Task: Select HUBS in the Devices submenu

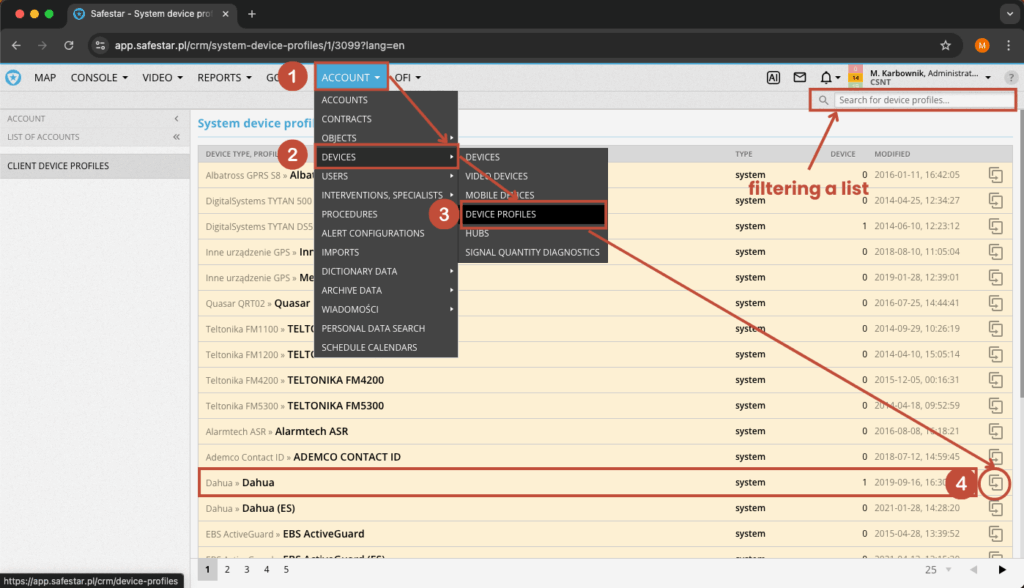Action: coord(532,233)
